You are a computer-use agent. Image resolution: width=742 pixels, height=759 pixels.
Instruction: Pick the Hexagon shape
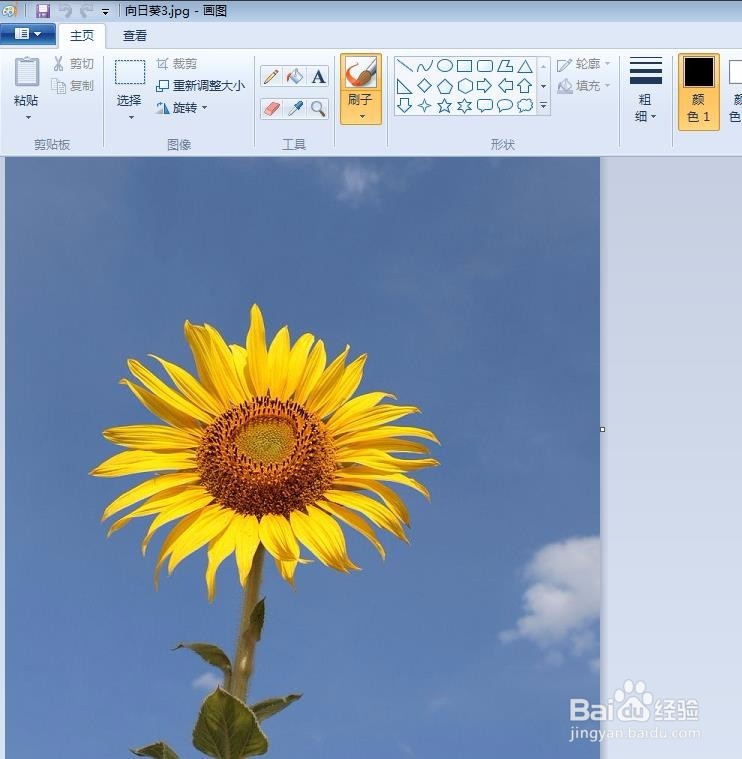[465, 86]
